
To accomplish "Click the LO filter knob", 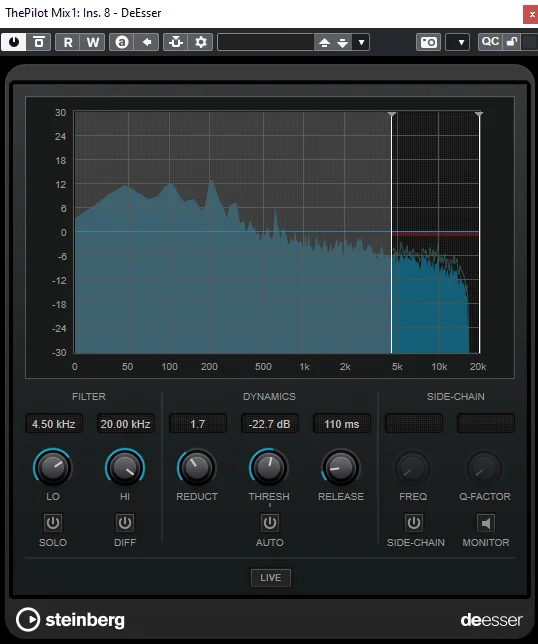I will click(53, 467).
